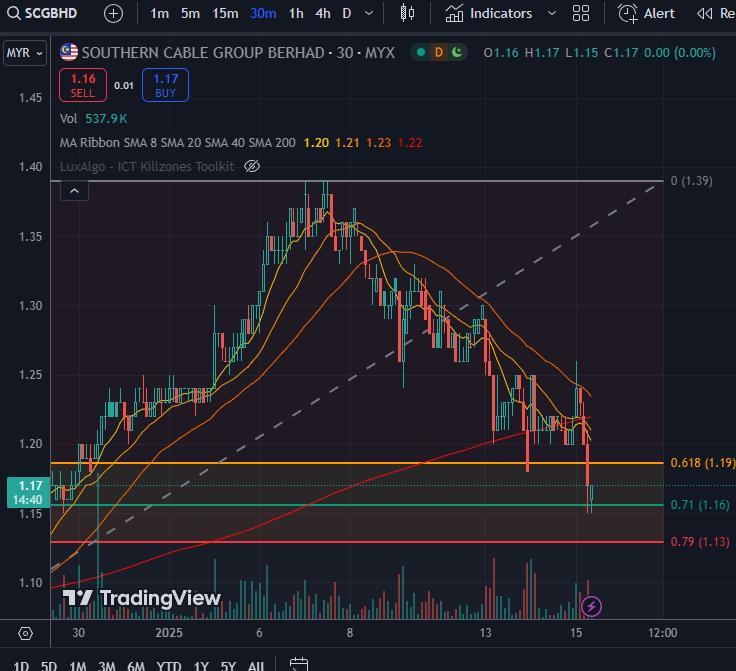Select the 1h timeframe
The width and height of the screenshot is (736, 671).
tap(296, 14)
